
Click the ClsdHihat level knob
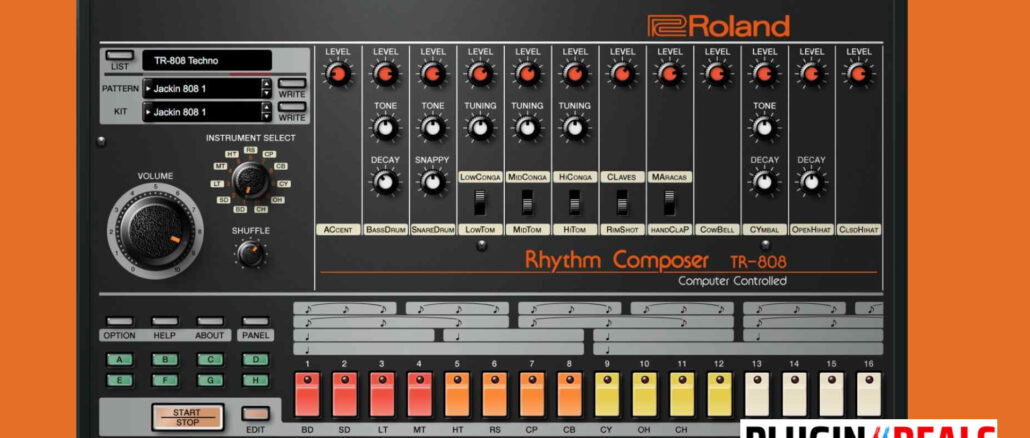click(859, 74)
